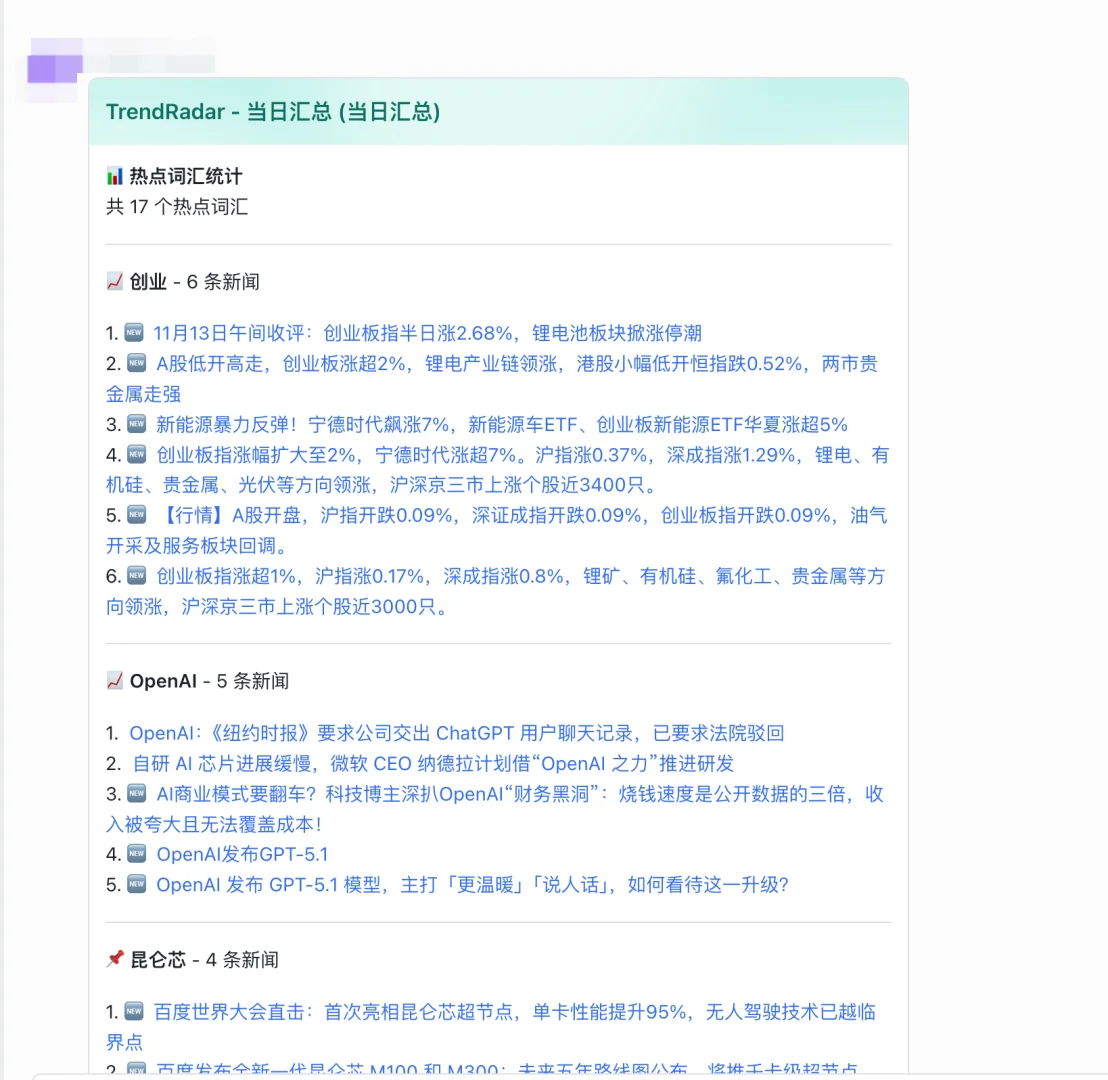Click the NEW badge beside OpenAI发布GPT-5.1
The image size is (1108, 1080).
[x=136, y=854]
